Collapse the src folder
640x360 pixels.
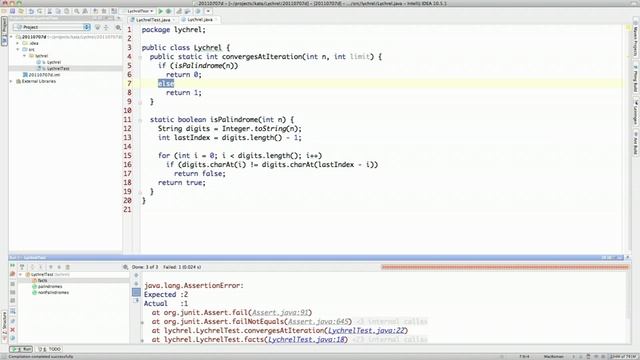tap(18, 49)
